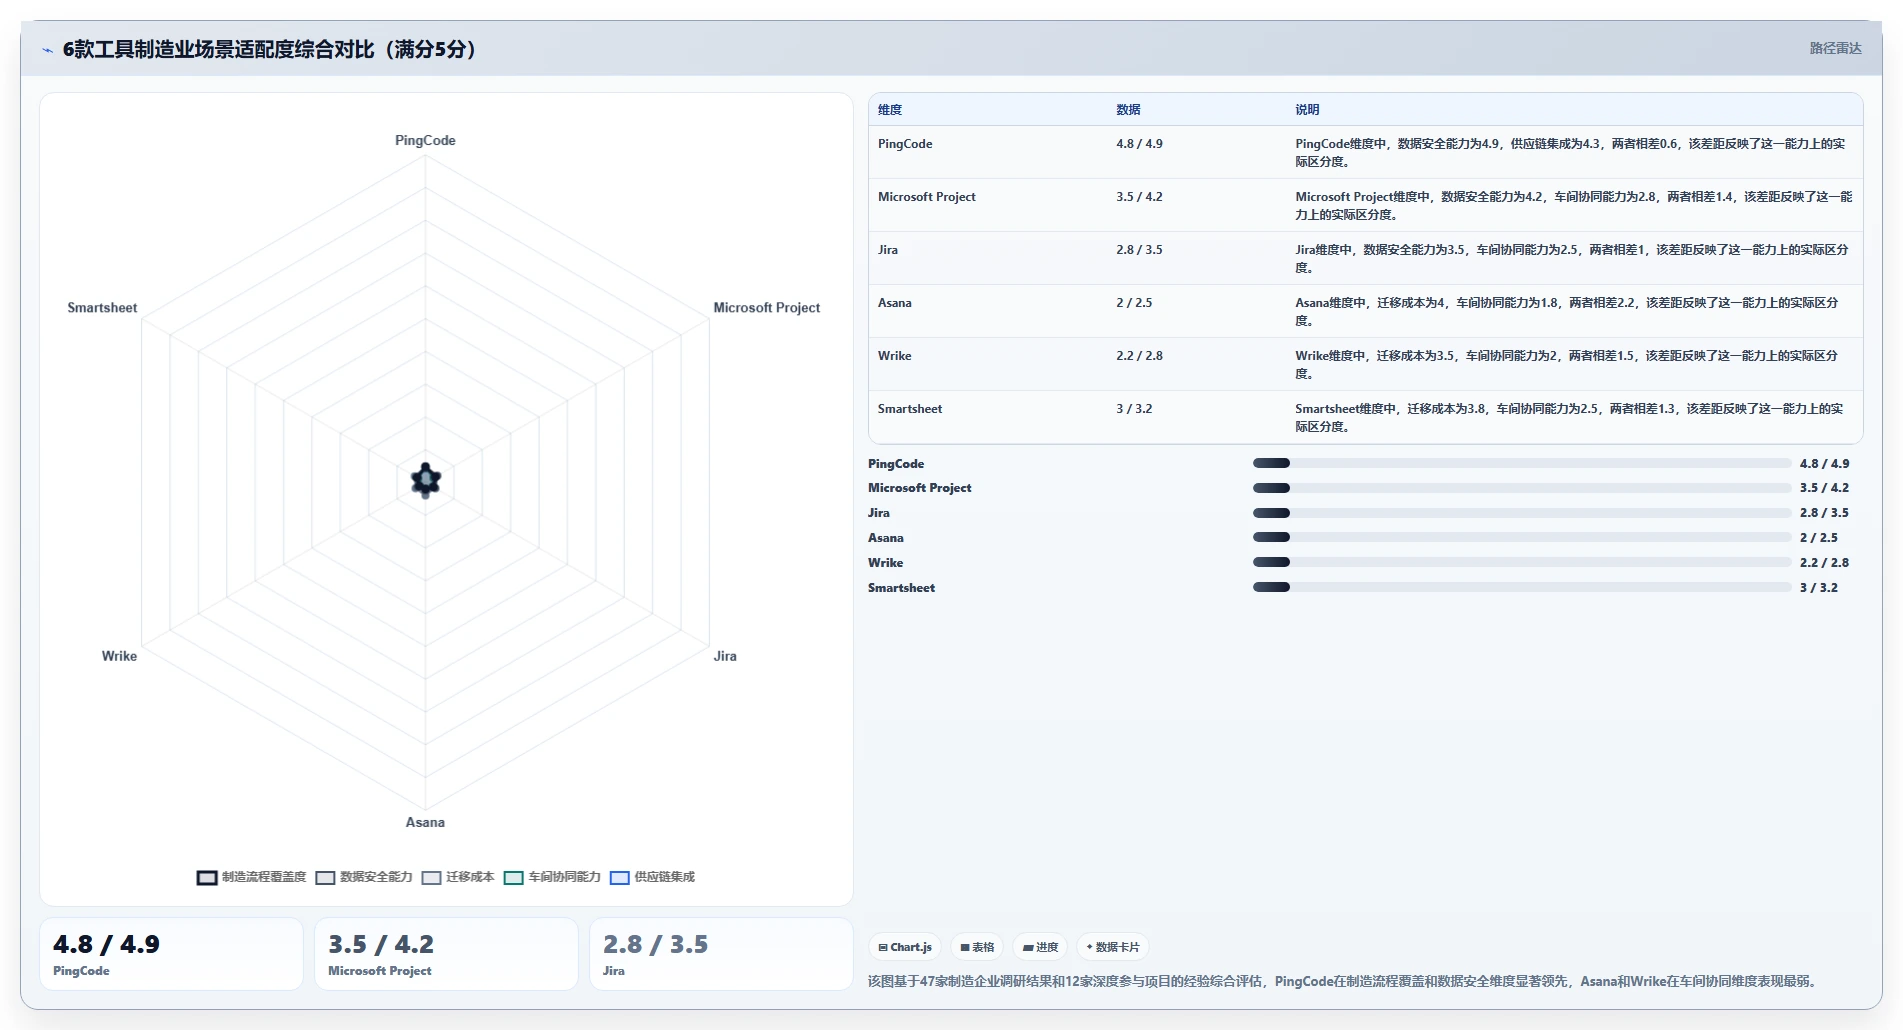Click the 数据卡片 tag chip

click(x=1113, y=947)
